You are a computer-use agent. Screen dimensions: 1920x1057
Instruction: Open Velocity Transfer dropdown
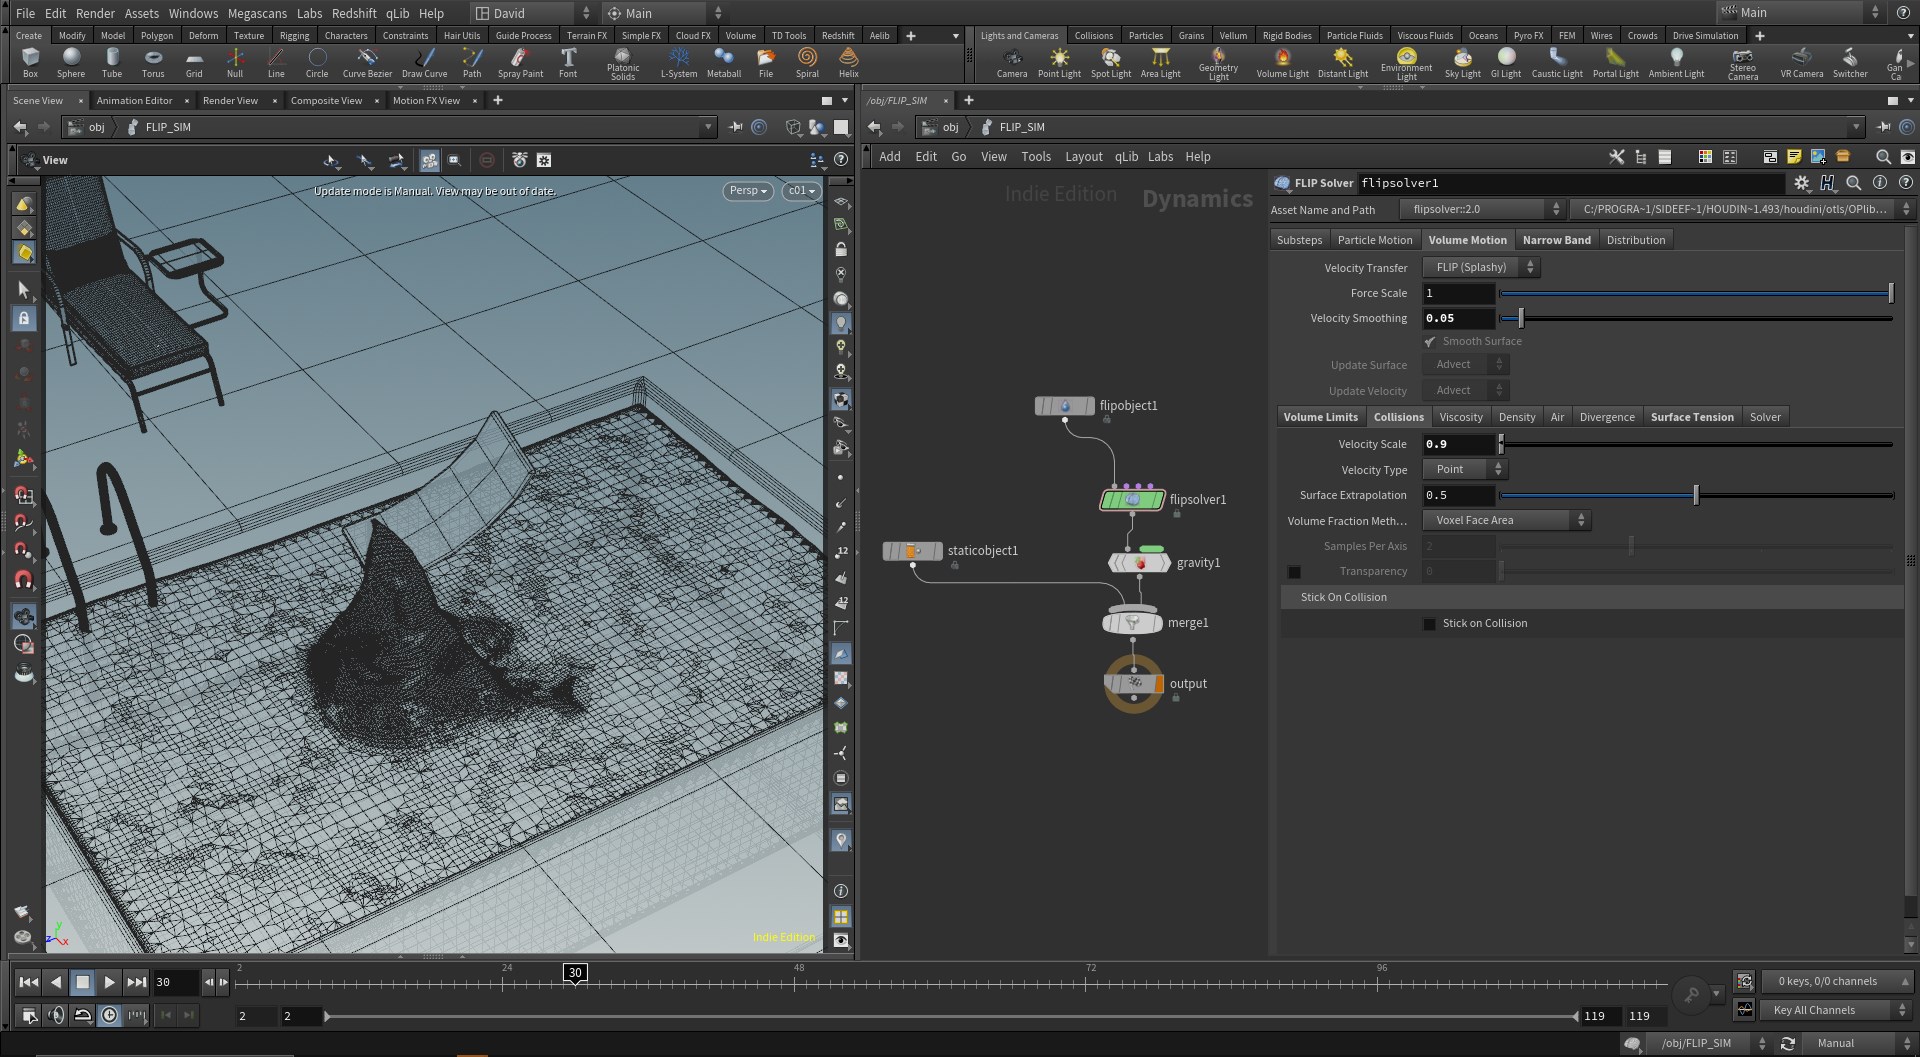click(x=1481, y=267)
